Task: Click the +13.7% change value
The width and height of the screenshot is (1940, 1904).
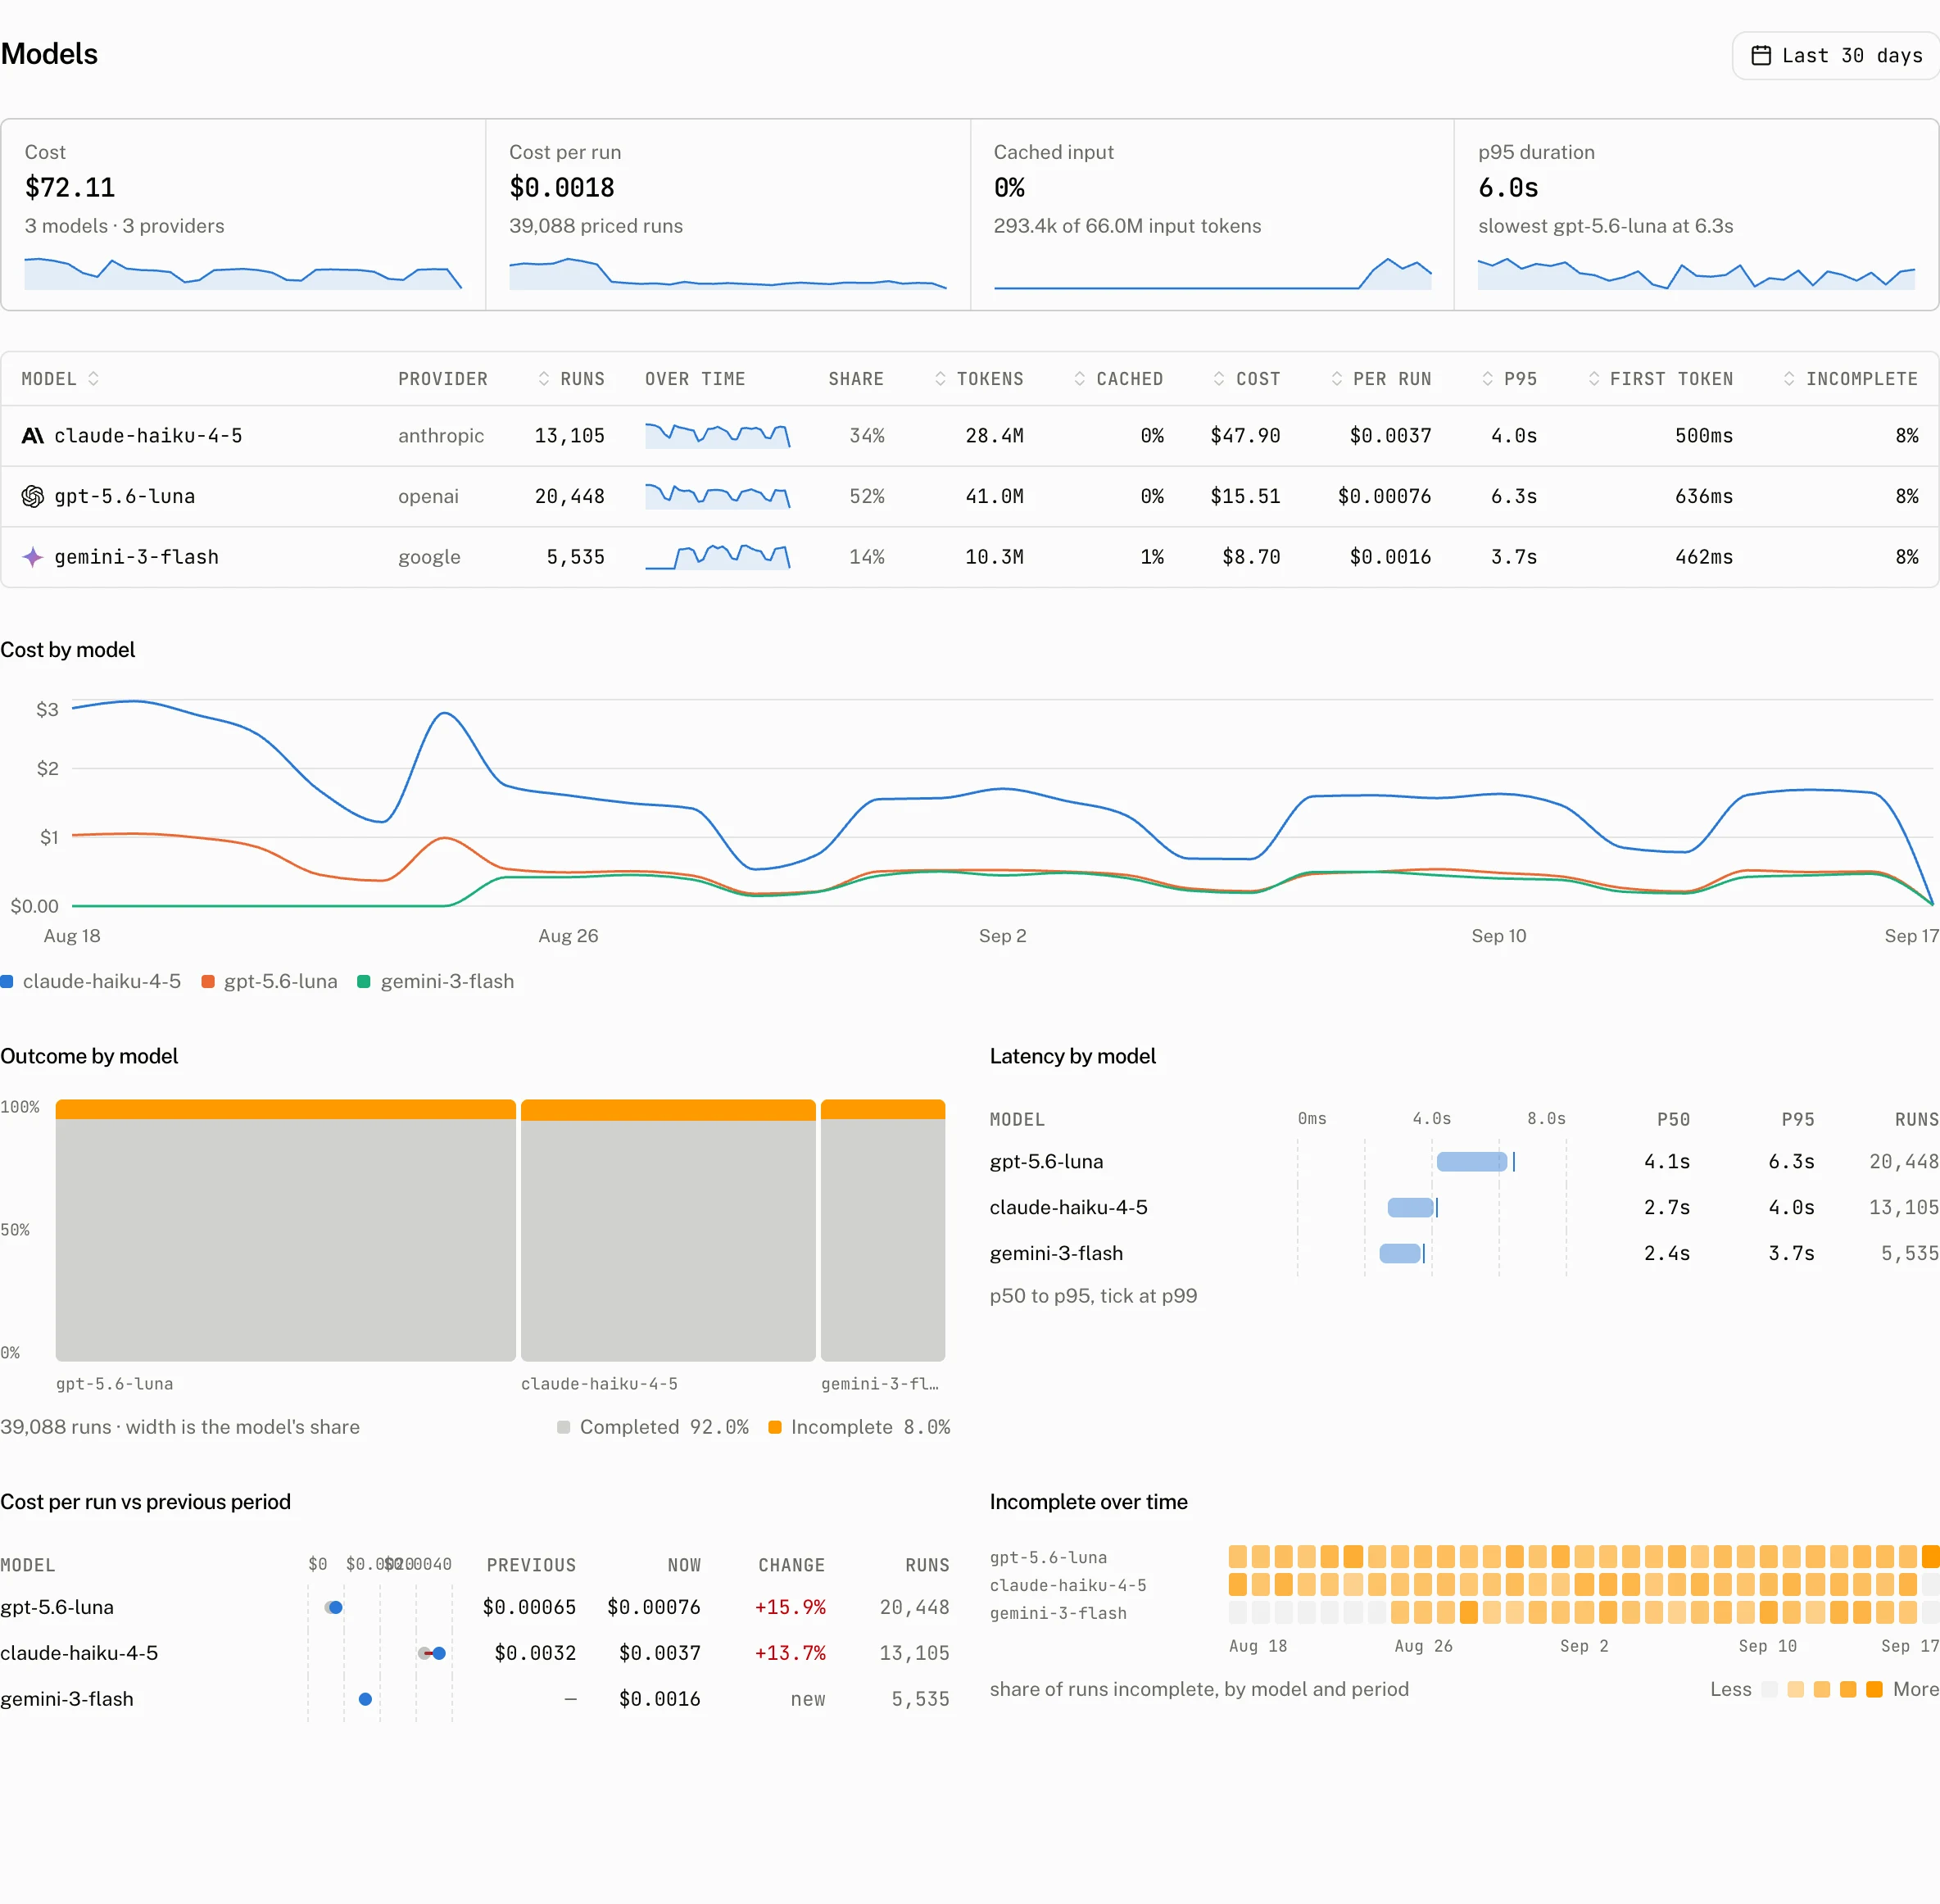Action: 790,1653
